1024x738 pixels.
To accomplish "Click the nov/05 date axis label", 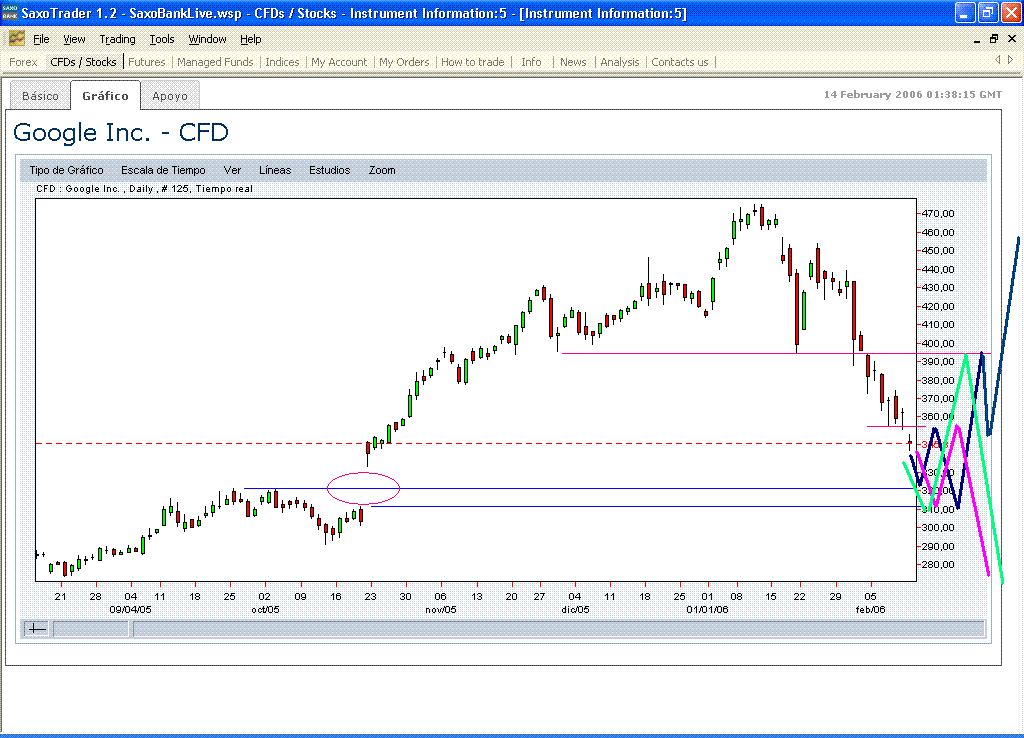I will (x=441, y=609).
